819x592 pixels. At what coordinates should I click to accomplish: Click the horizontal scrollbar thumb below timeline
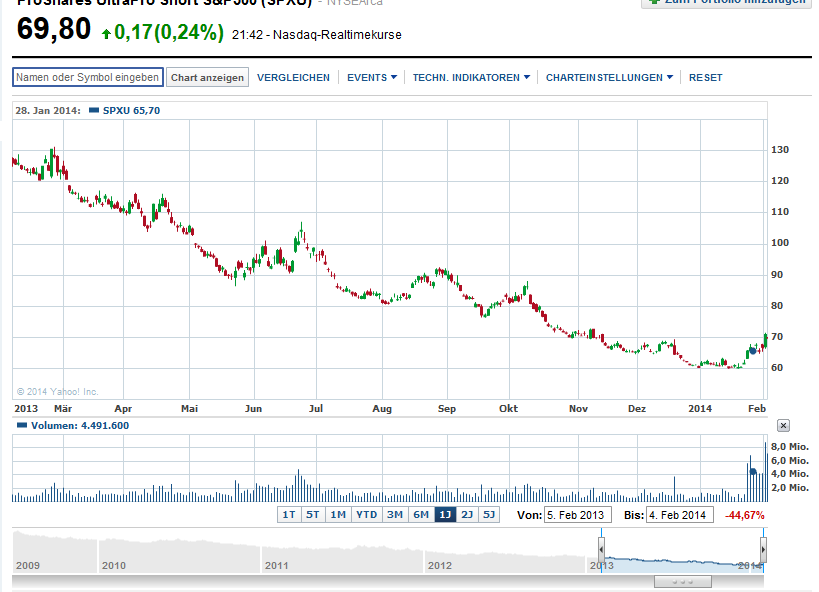click(683, 582)
